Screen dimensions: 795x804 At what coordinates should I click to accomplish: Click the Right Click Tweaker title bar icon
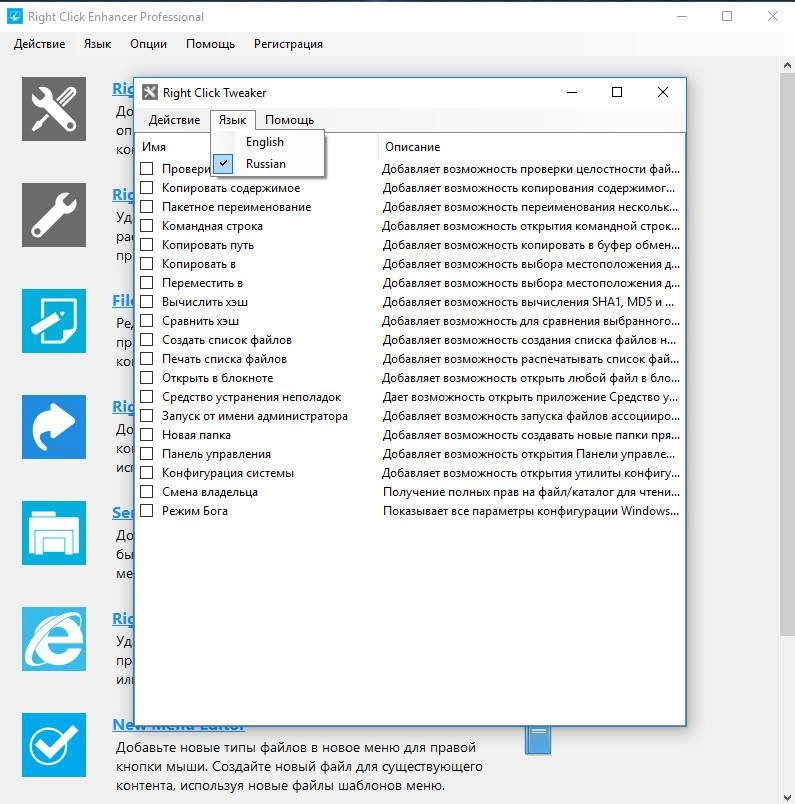pyautogui.click(x=150, y=92)
